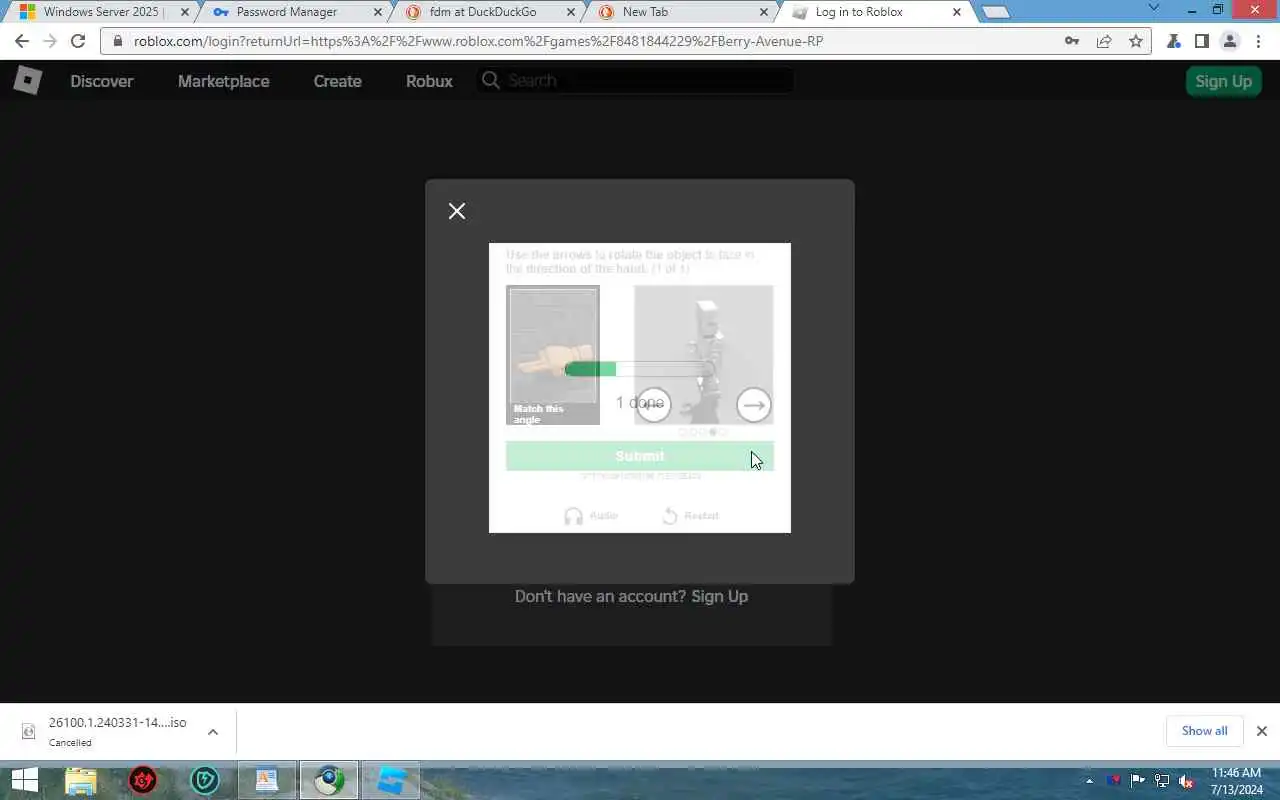Open a new browser tab
Viewport: 1280px width, 800px height.
[996, 12]
